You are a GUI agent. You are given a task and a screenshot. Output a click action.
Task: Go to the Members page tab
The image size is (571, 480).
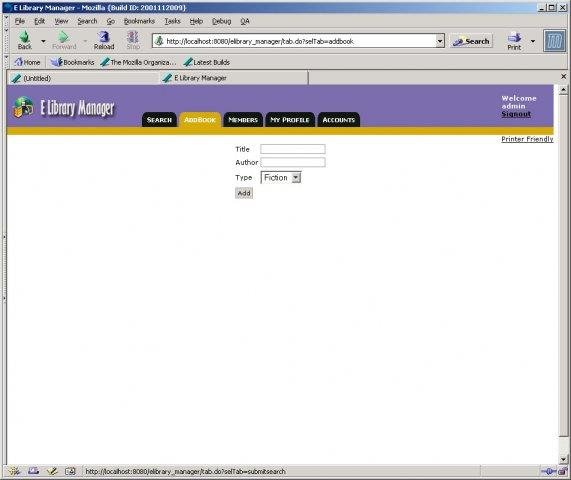coord(243,119)
